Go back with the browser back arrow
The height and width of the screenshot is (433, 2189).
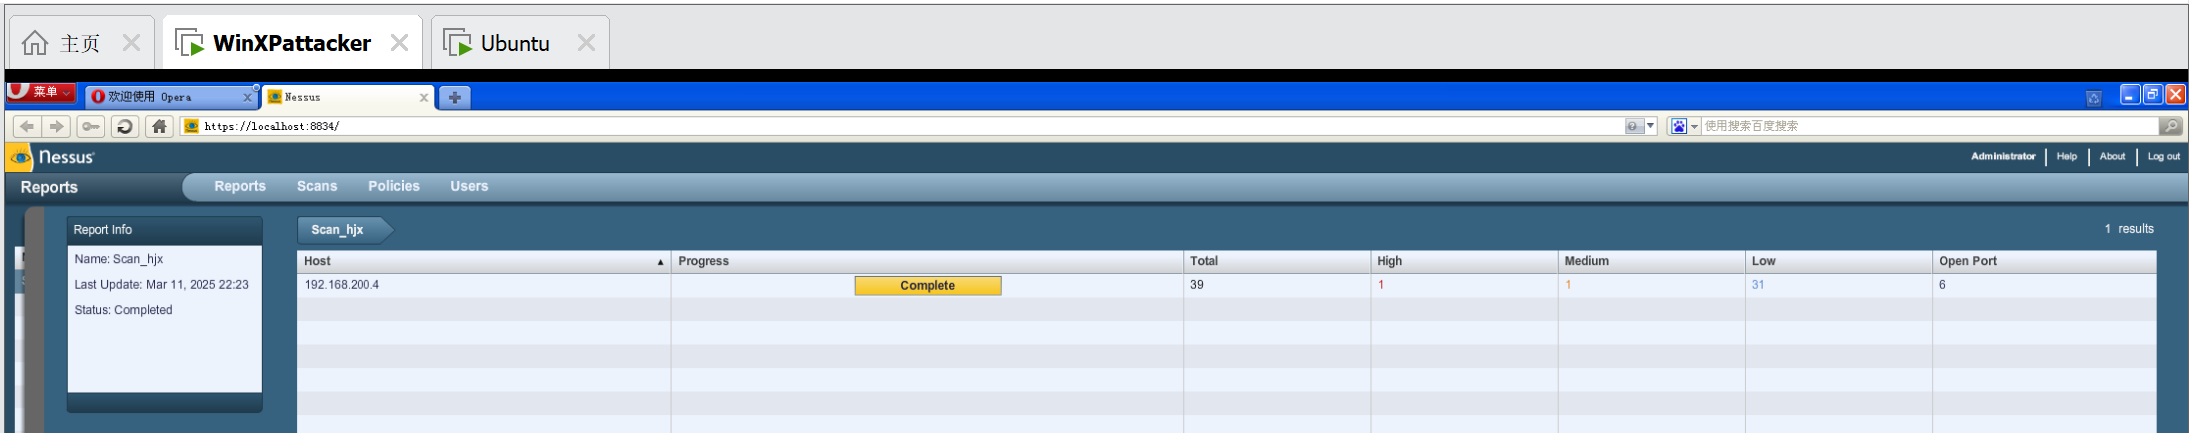point(27,126)
